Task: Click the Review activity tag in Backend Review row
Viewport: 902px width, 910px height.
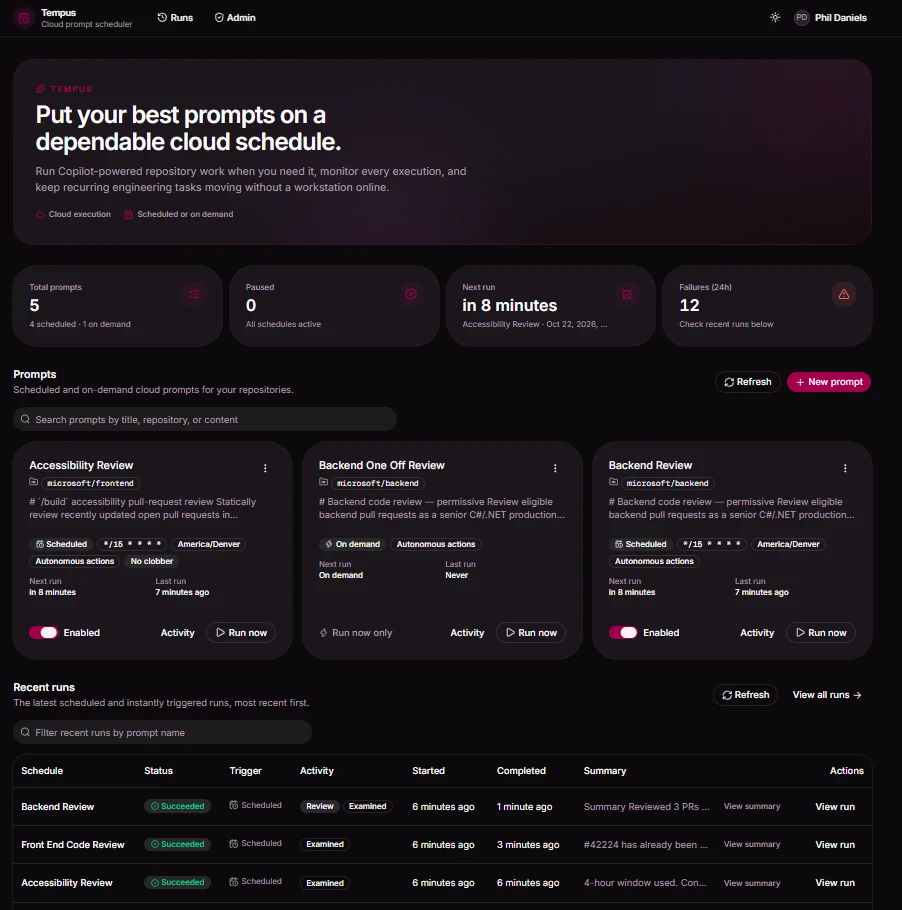Action: click(320, 807)
